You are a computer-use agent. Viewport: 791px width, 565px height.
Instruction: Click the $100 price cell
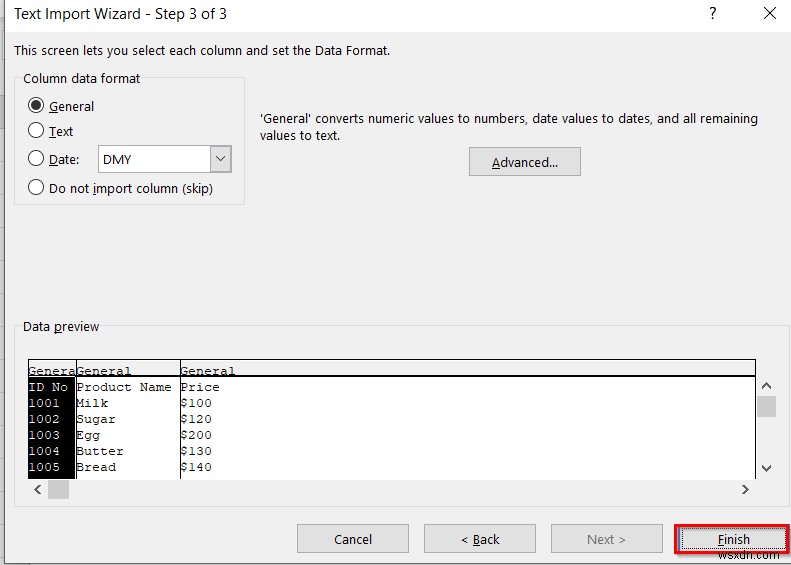[x=196, y=403]
